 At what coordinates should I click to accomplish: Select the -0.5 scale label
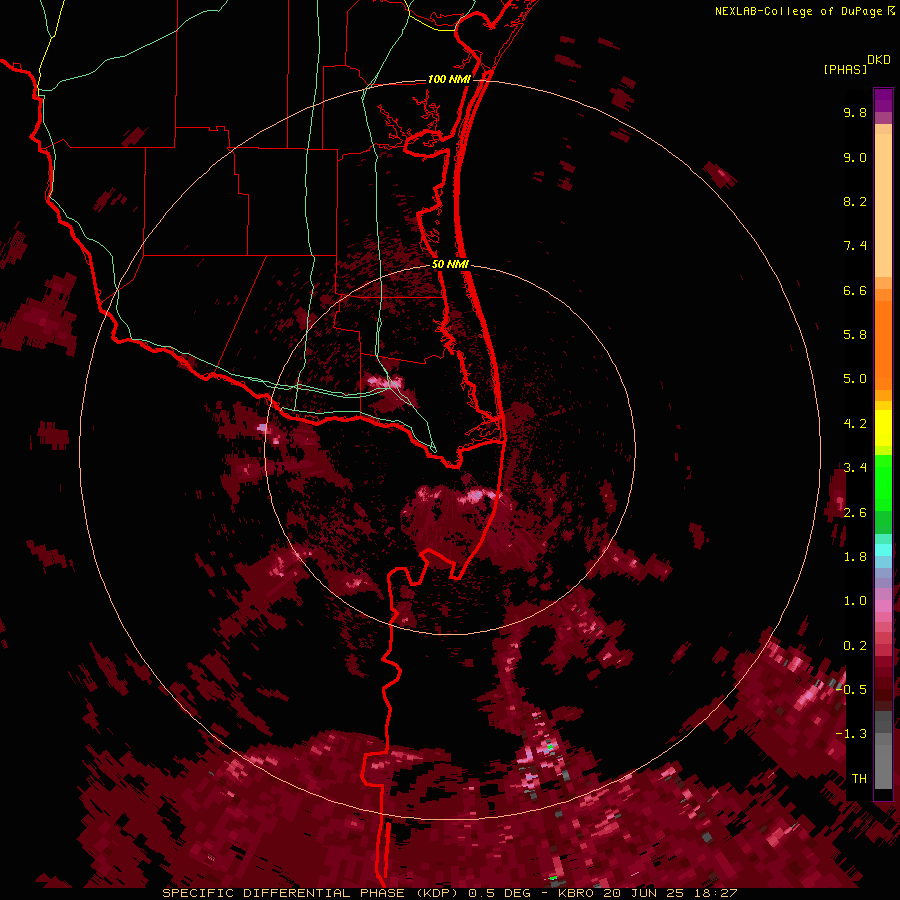[851, 690]
